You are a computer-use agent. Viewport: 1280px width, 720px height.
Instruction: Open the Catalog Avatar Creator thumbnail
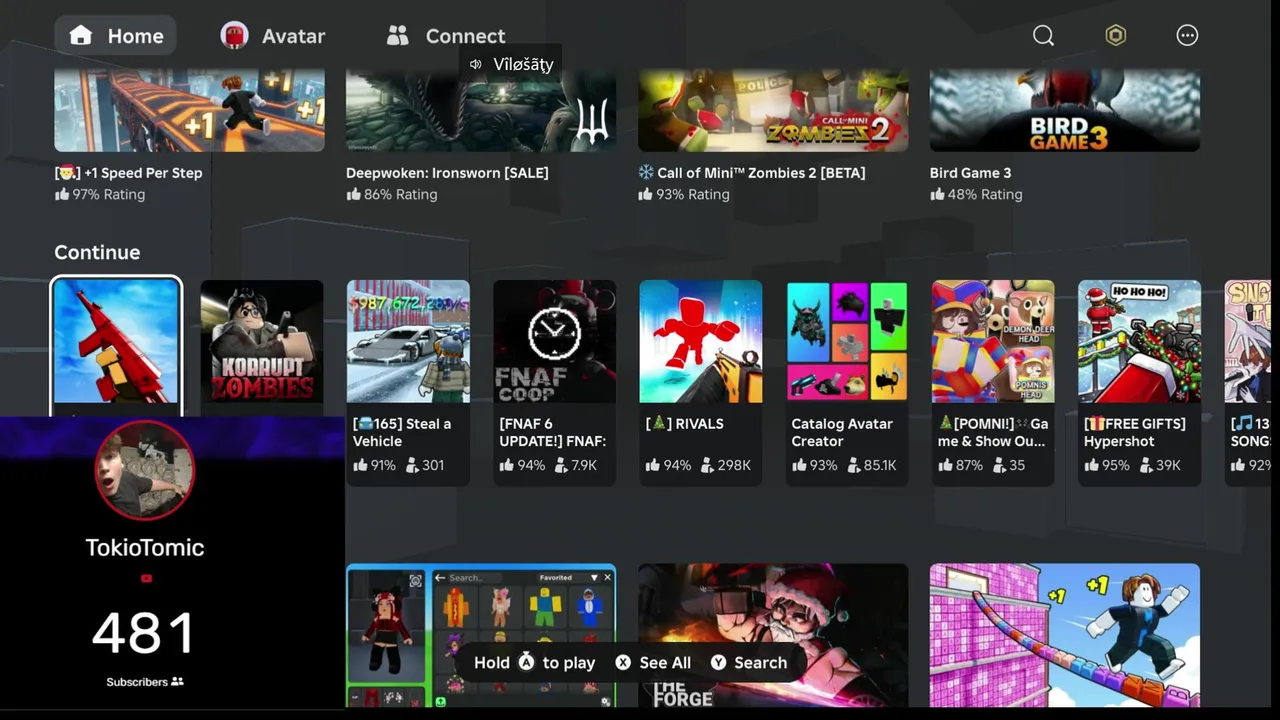tap(847, 342)
